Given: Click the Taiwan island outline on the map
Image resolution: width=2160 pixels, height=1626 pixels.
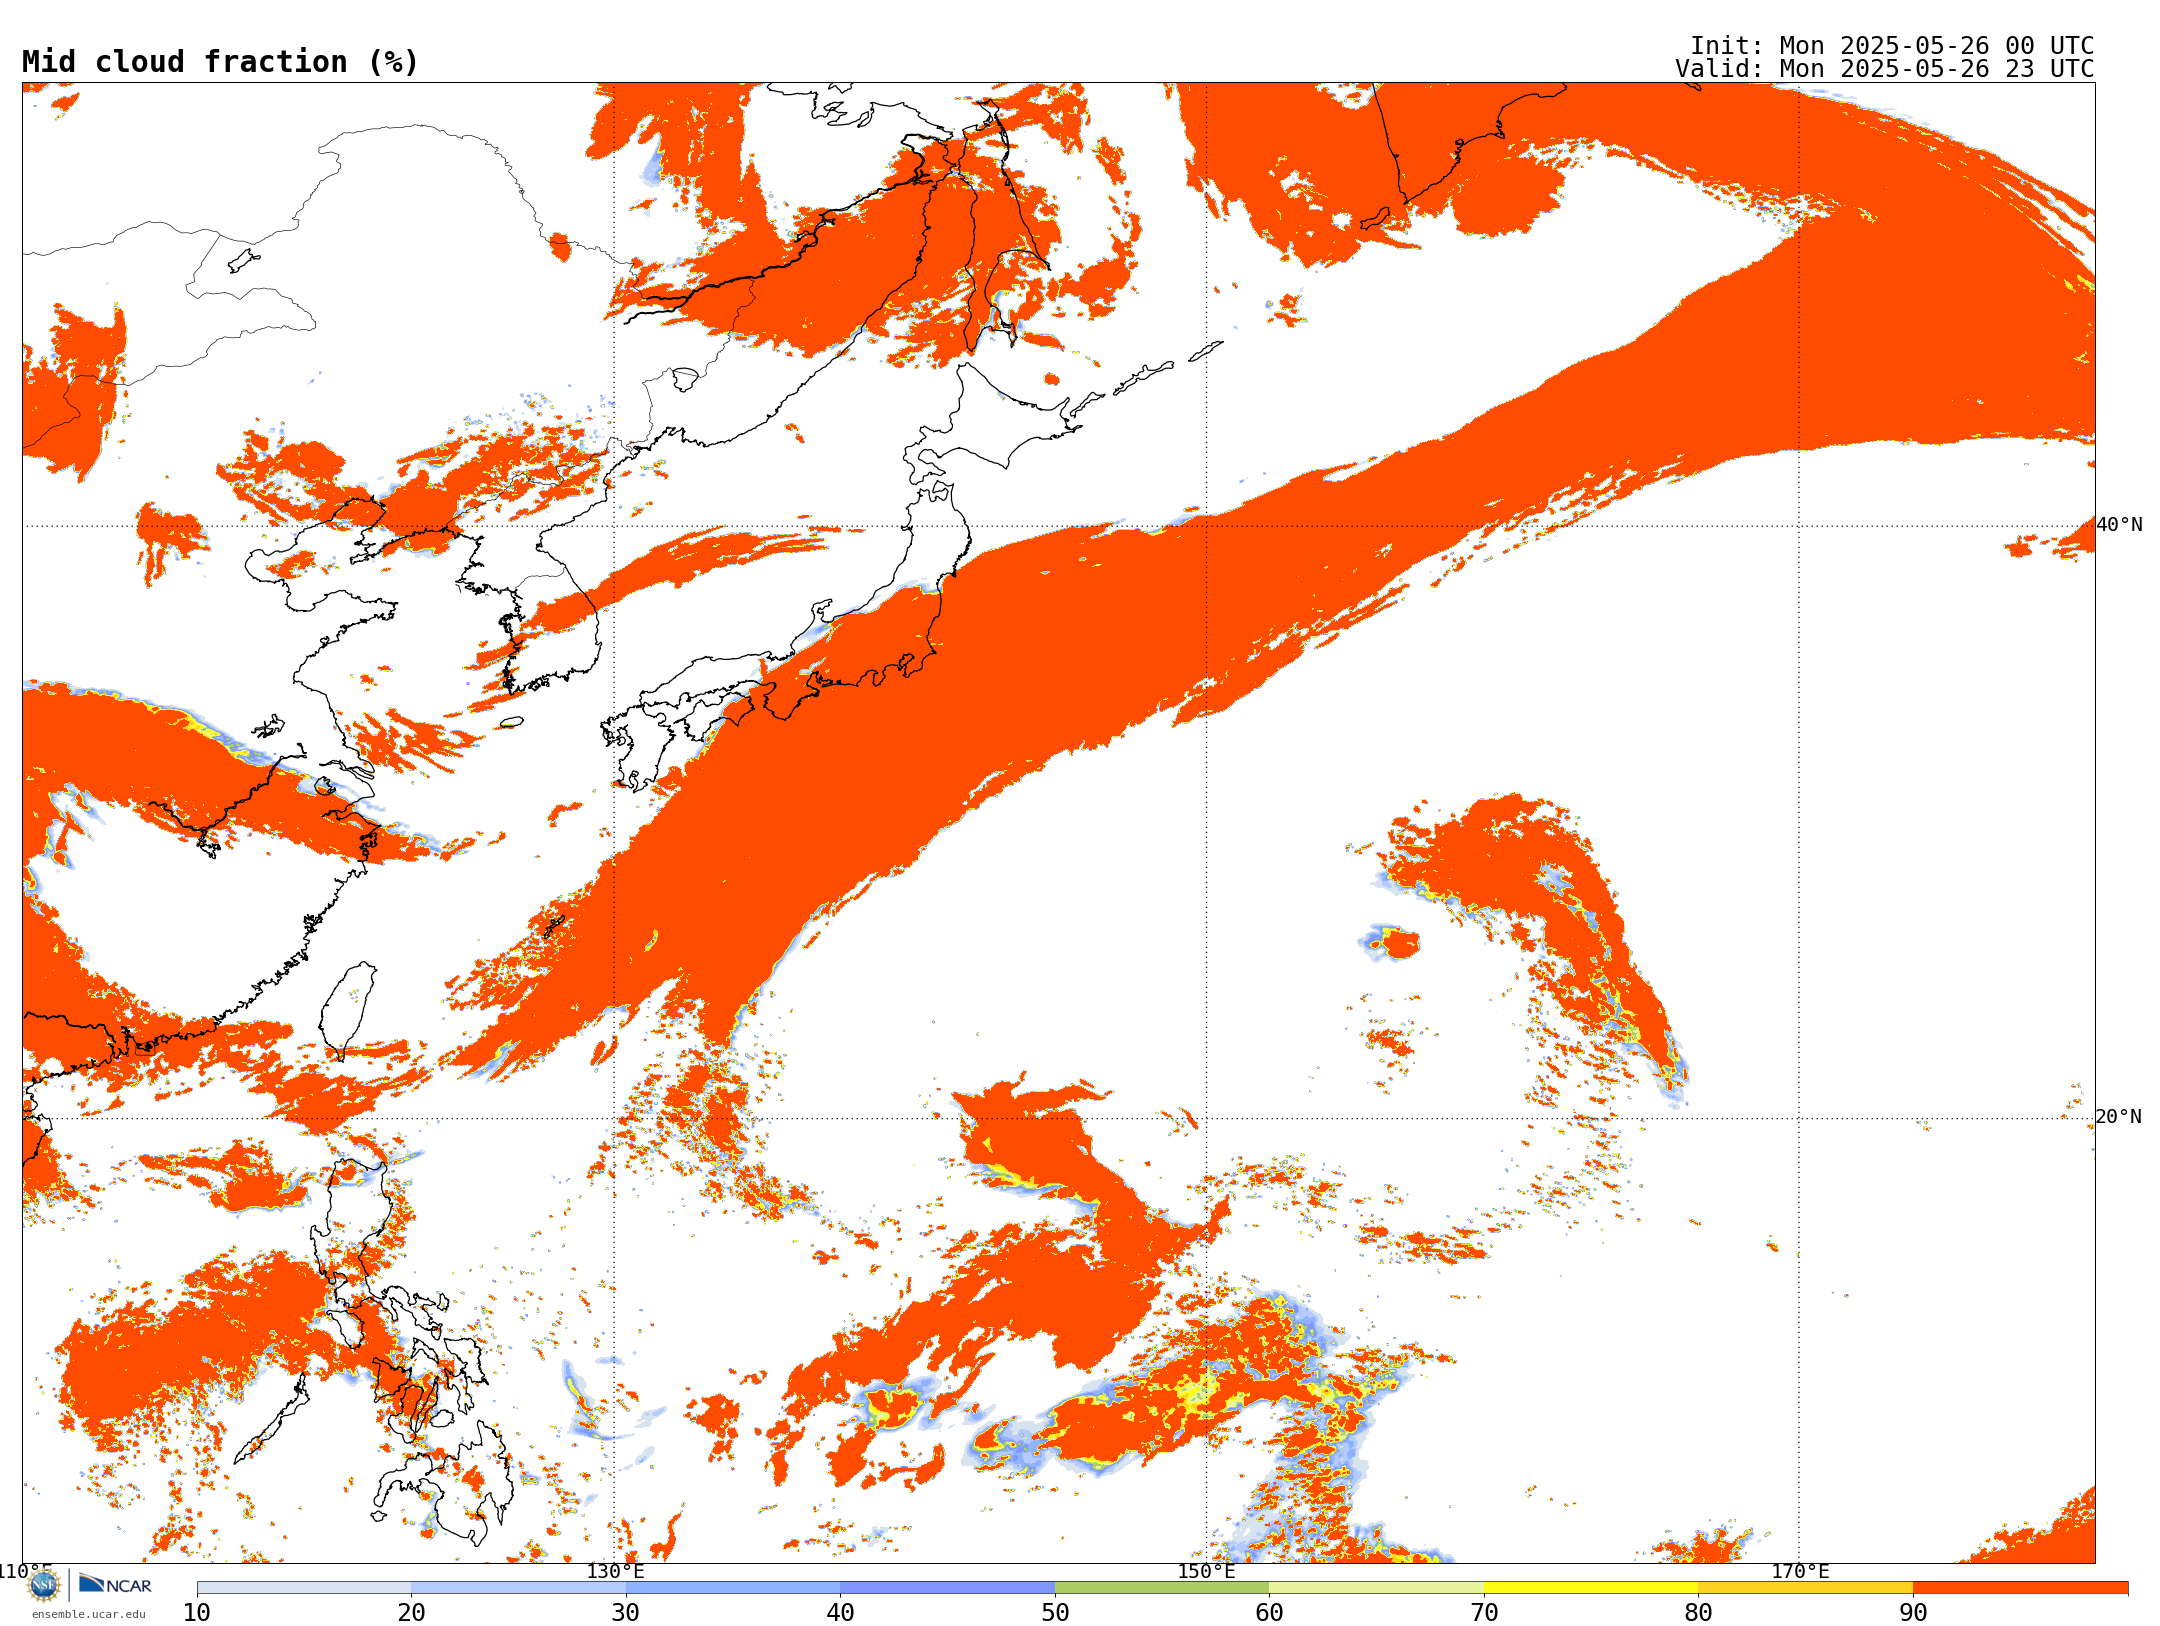Looking at the screenshot, I should pos(348,1010).
